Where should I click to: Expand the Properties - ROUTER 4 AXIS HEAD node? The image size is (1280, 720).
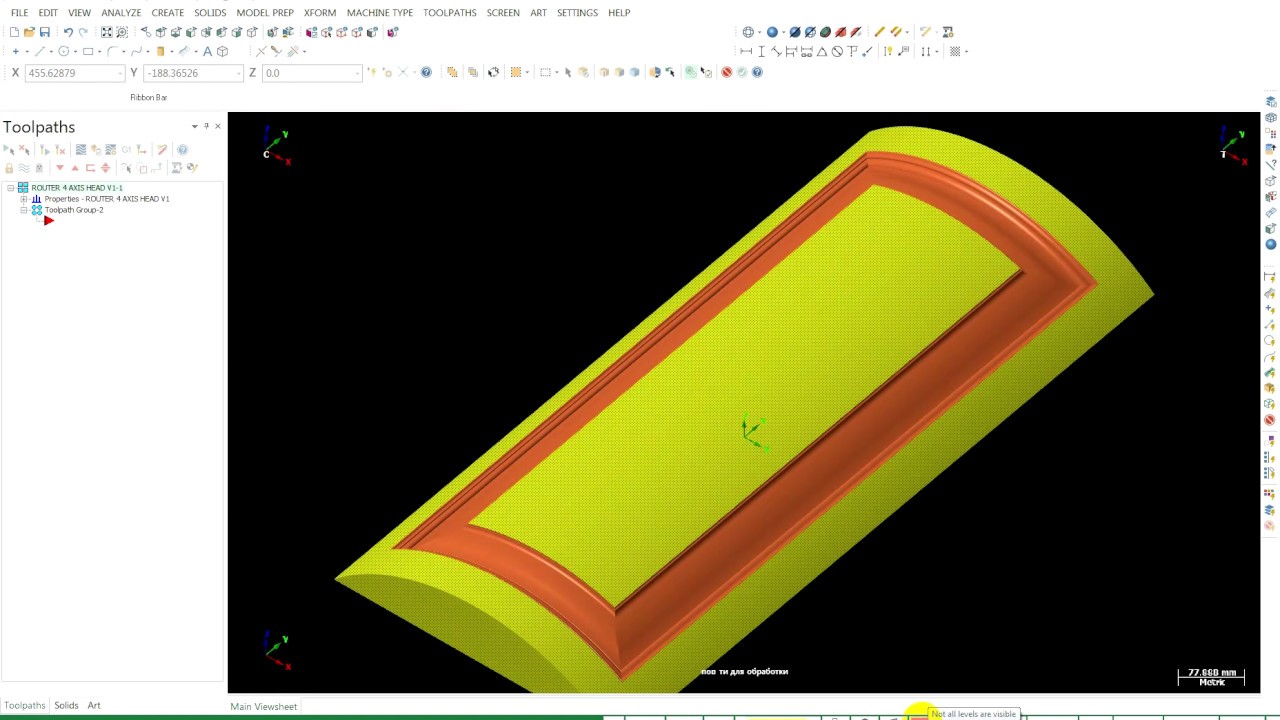point(24,199)
